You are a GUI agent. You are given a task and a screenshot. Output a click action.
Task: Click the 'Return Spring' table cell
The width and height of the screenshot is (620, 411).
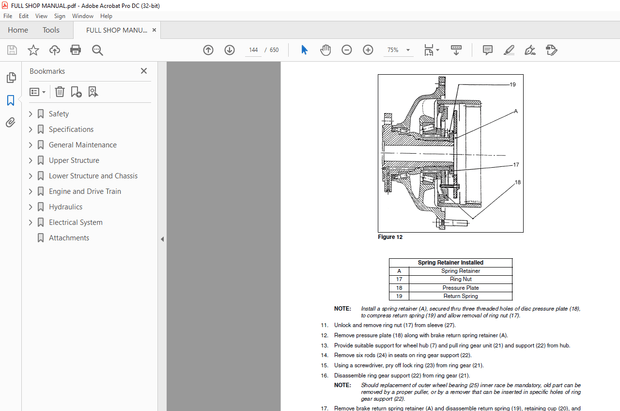point(461,296)
